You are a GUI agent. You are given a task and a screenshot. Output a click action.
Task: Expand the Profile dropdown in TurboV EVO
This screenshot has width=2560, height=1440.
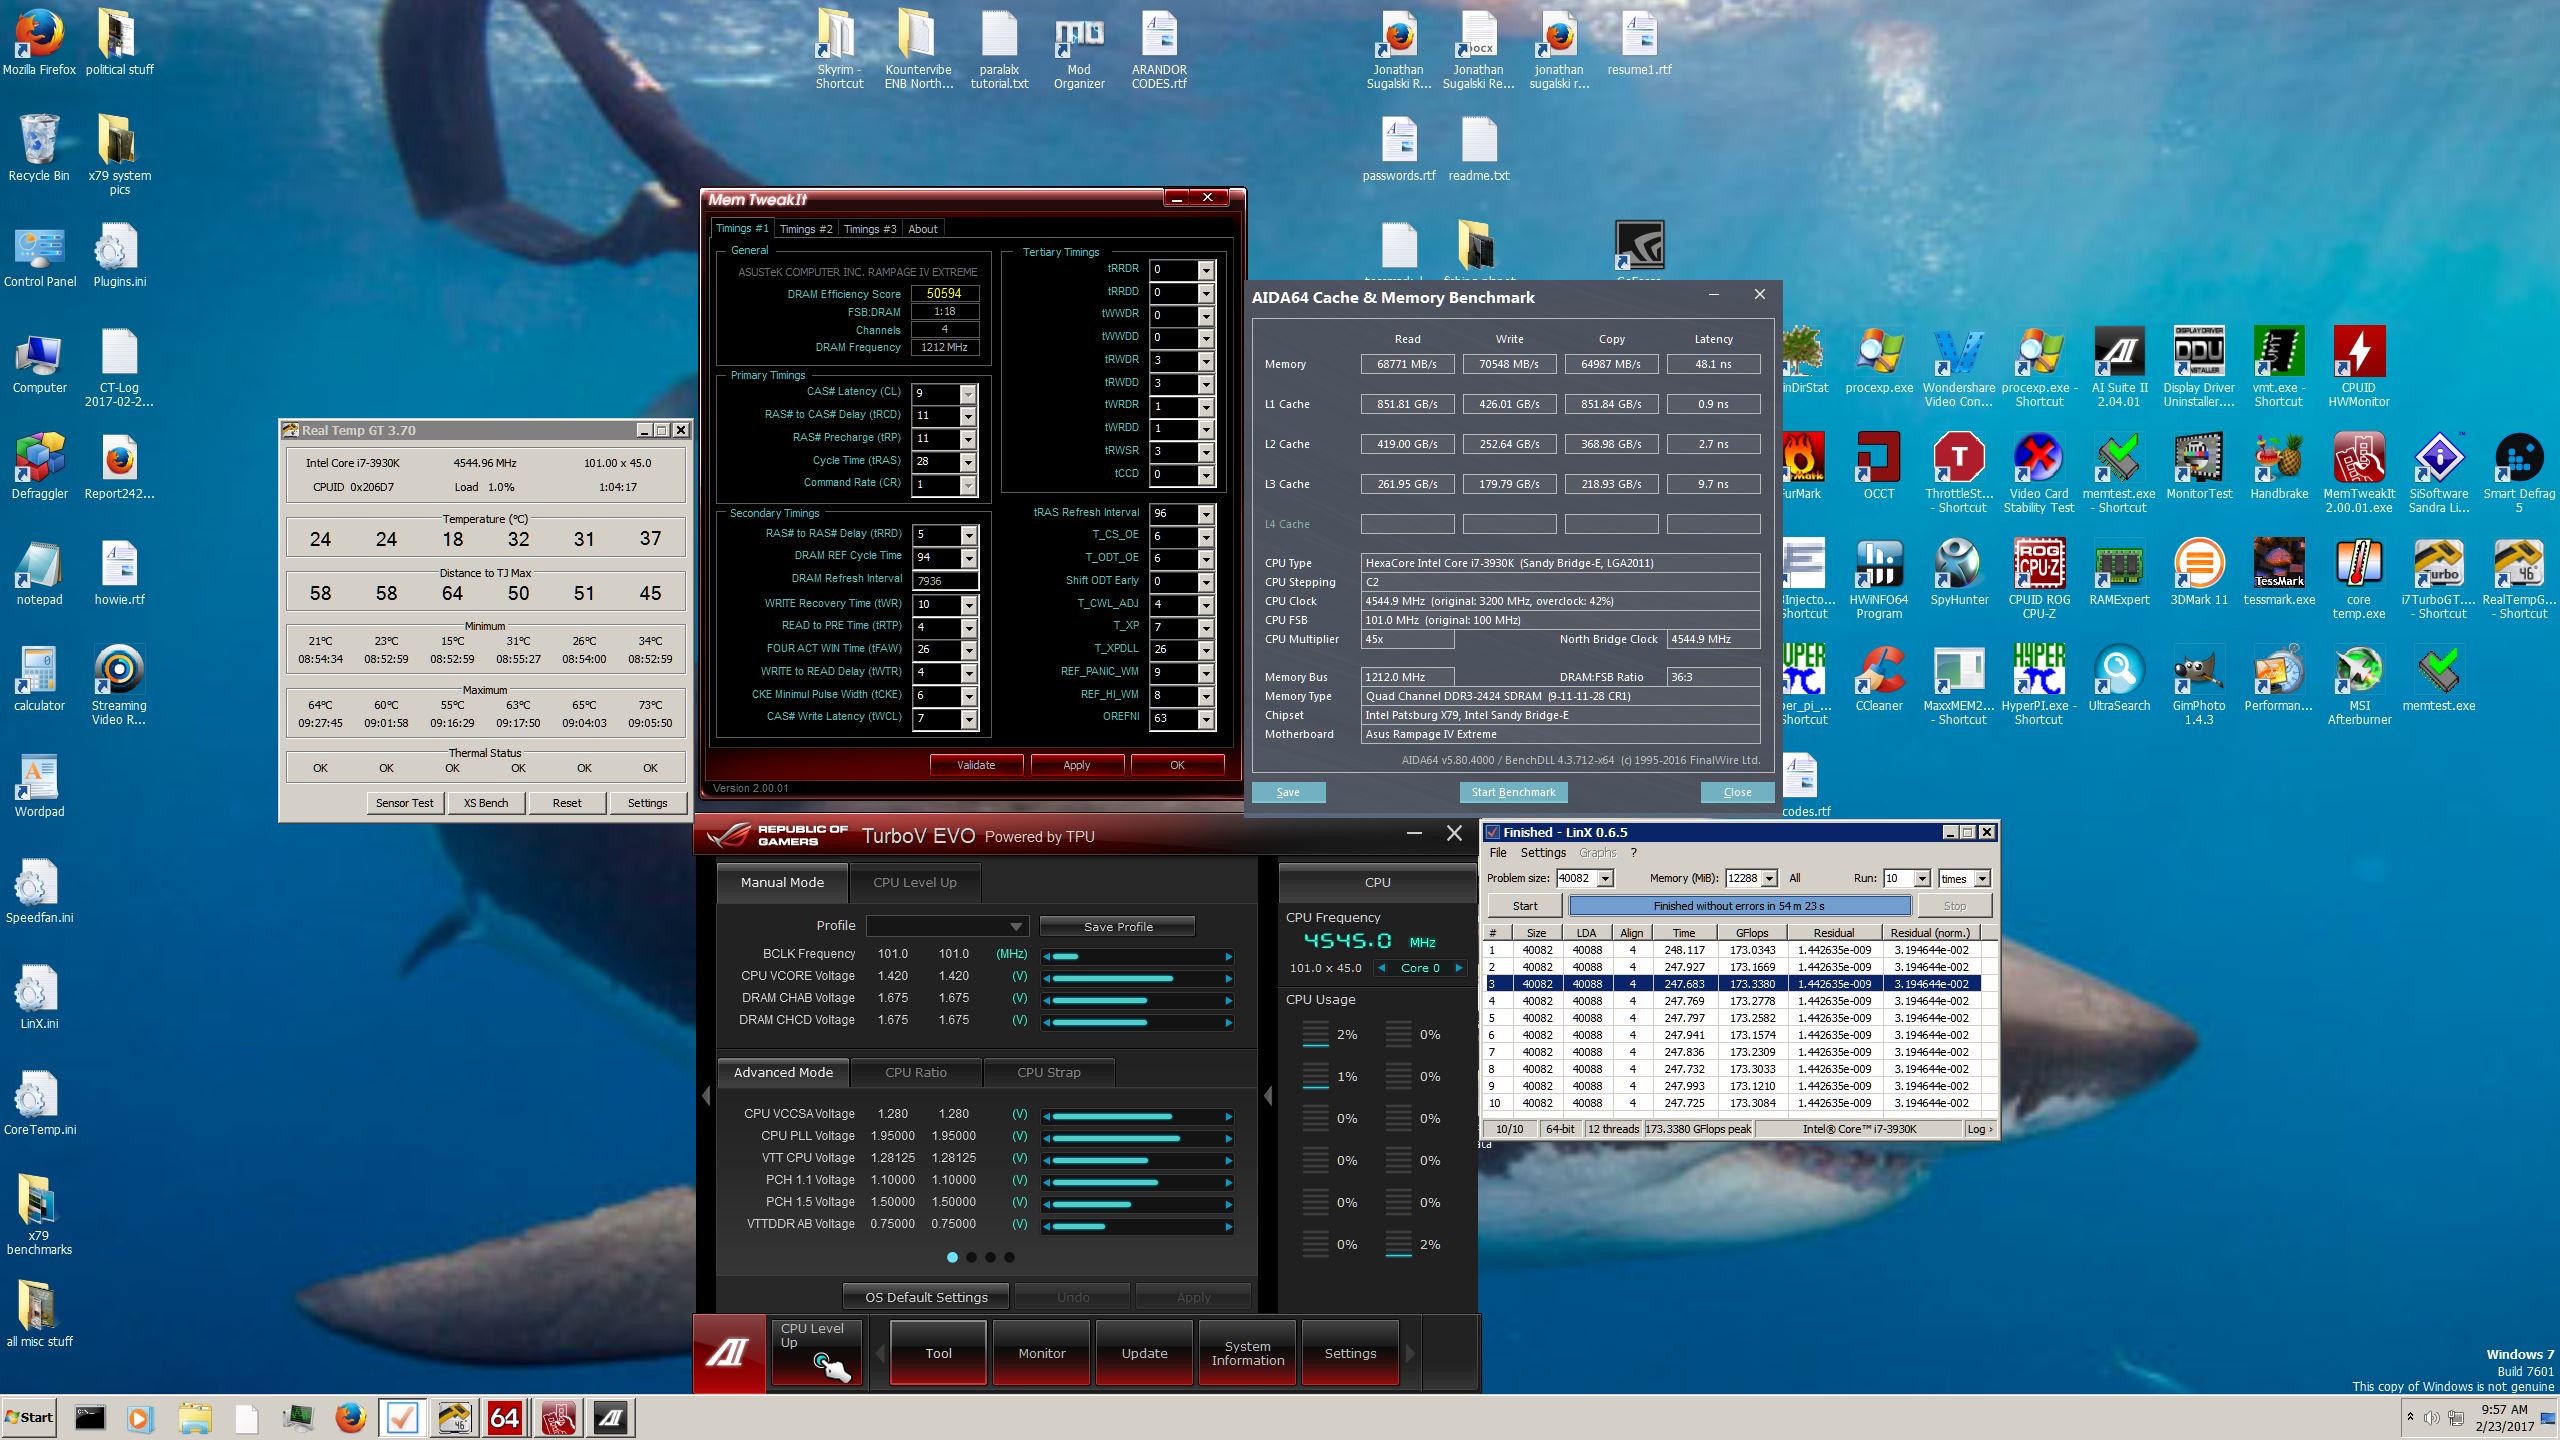click(x=1015, y=926)
